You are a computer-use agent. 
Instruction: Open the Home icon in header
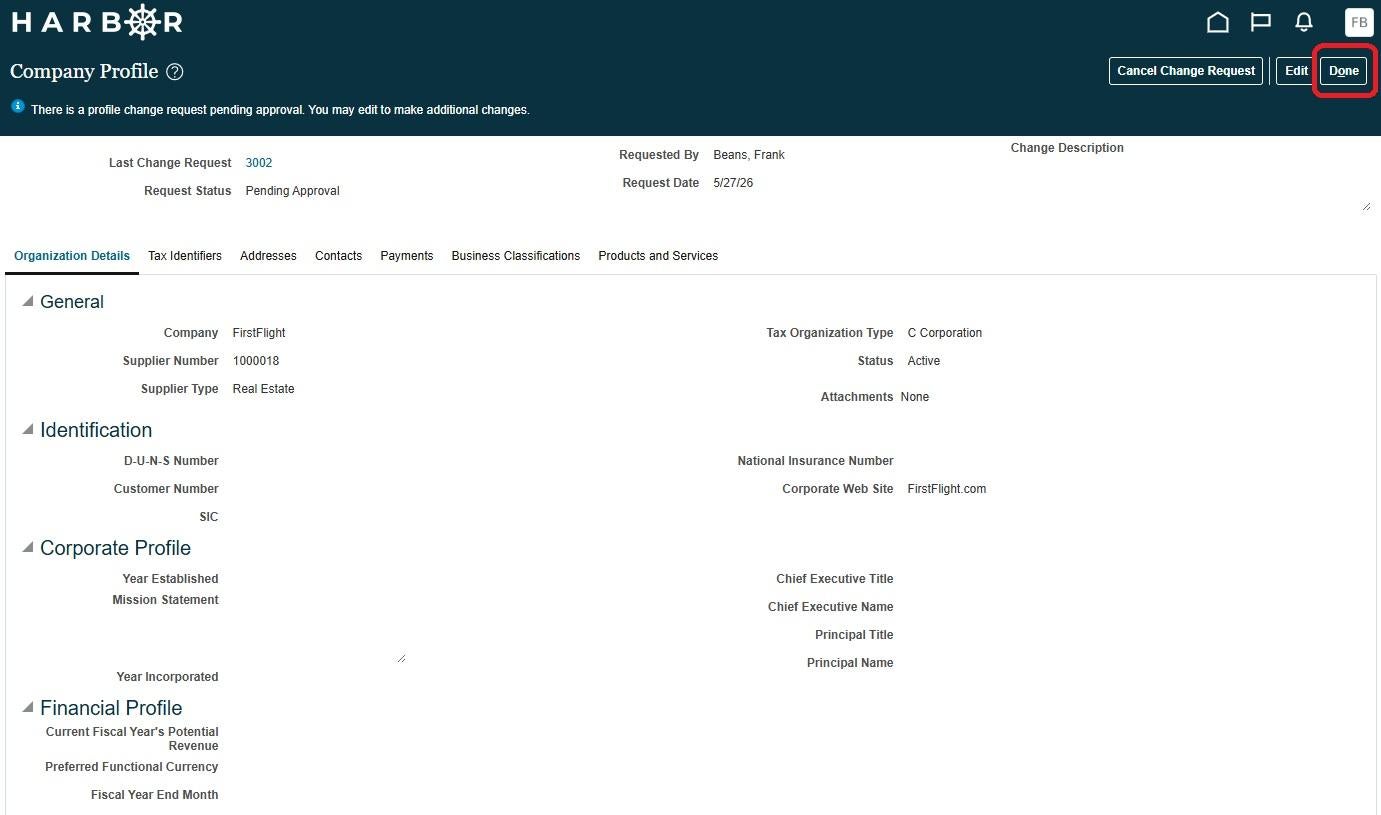click(x=1217, y=22)
